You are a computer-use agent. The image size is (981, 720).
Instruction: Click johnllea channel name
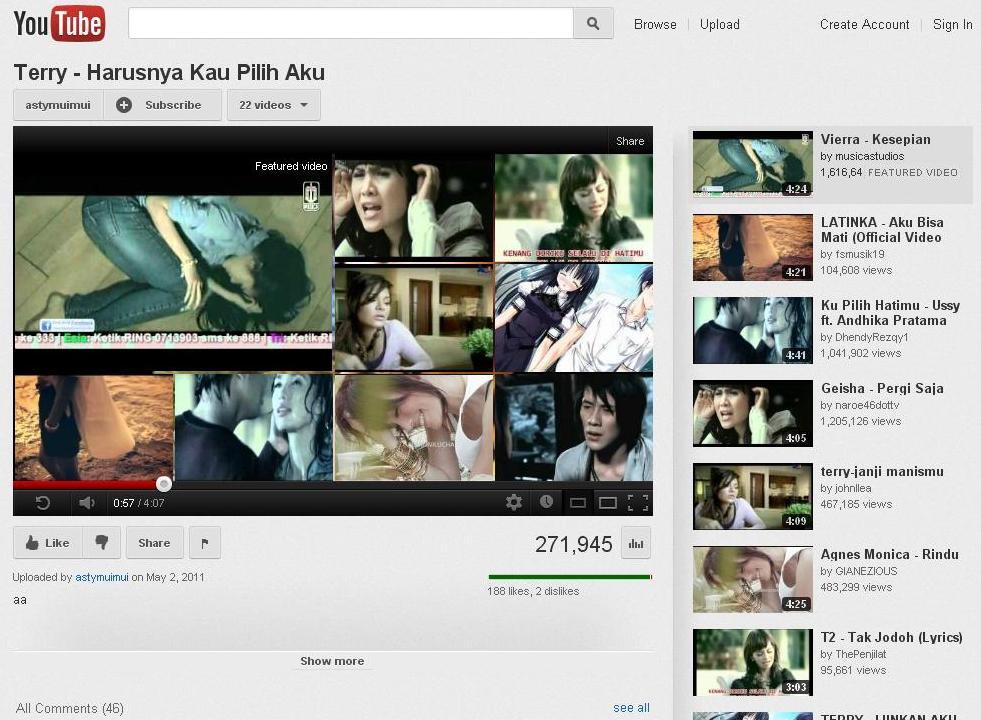853,489
